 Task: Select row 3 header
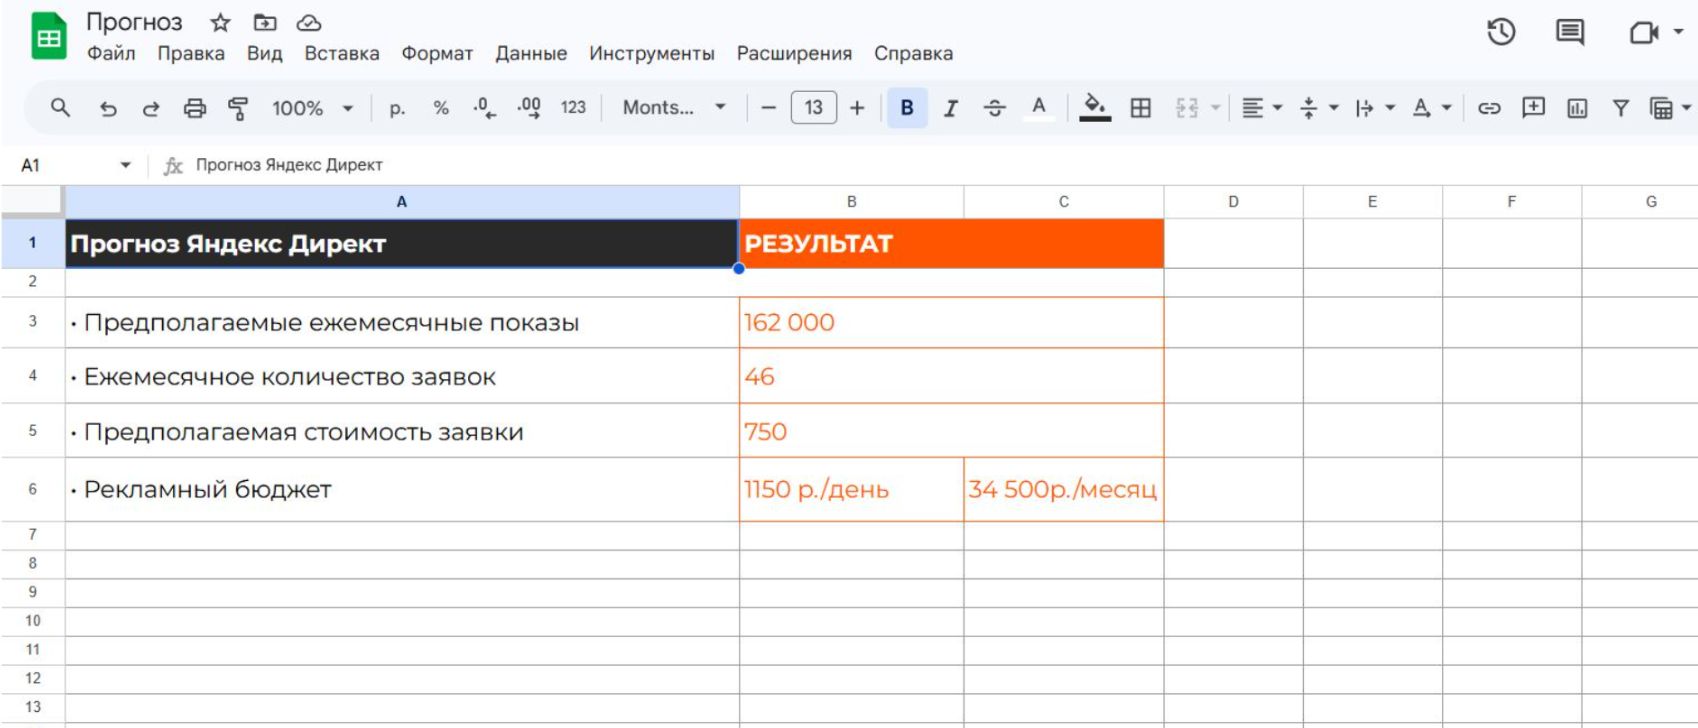33,322
